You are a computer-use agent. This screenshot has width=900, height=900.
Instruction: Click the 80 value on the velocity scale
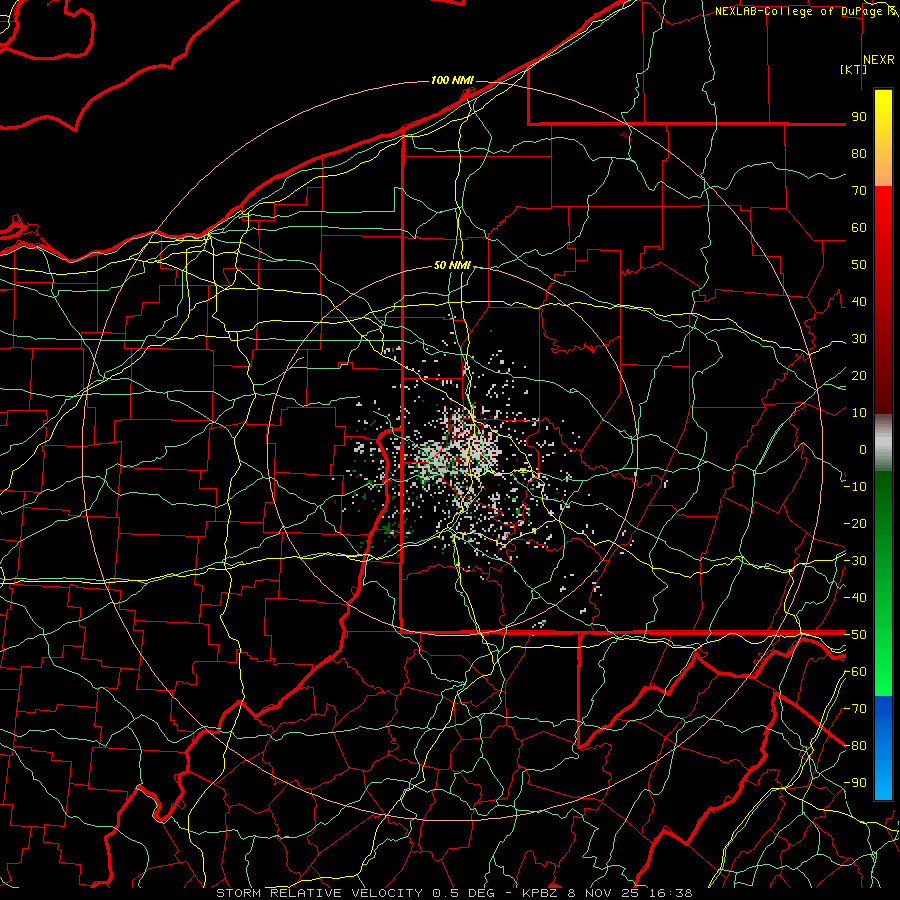[859, 153]
